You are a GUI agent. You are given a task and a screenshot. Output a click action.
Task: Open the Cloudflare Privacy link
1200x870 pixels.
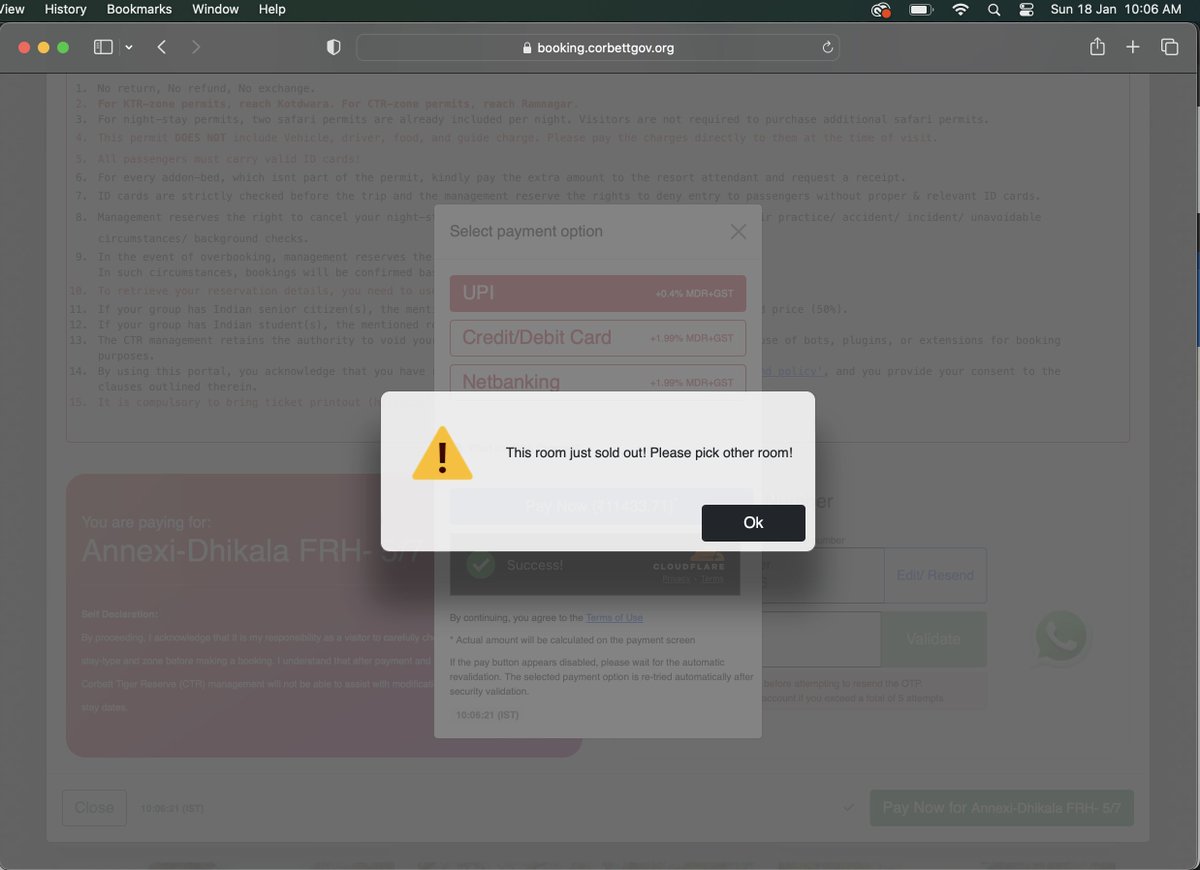(677, 579)
